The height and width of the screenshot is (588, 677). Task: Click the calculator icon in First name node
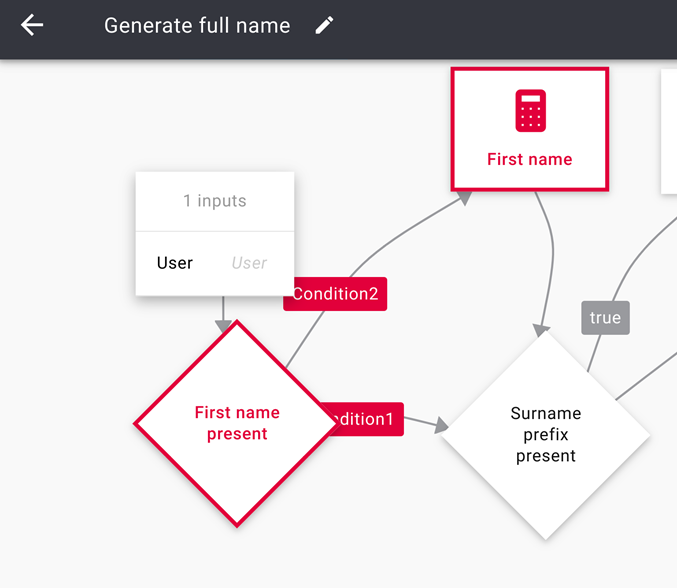click(x=530, y=110)
